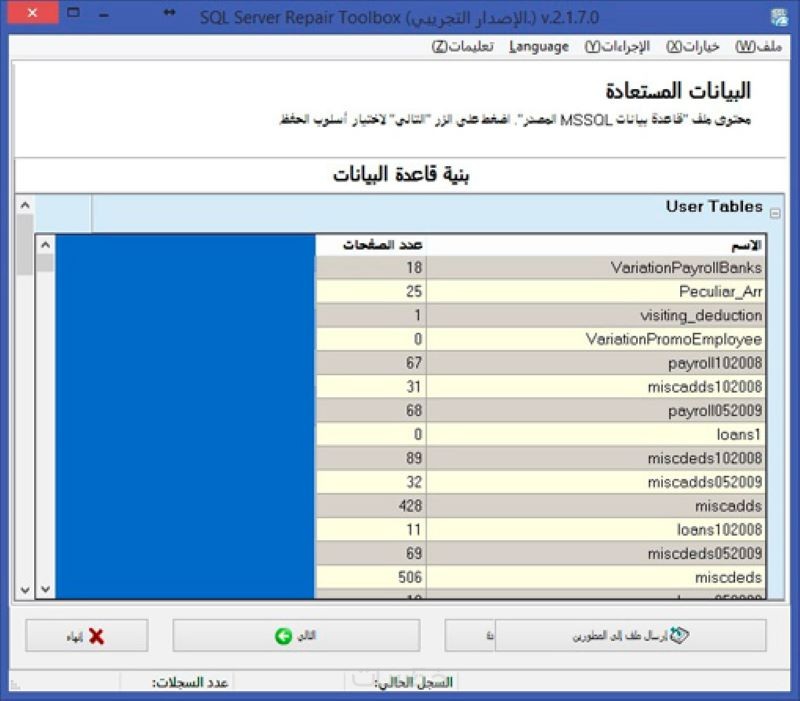Image resolution: width=800 pixels, height=701 pixels.
Task: Select the miscdeds table row
Action: [x=541, y=577]
